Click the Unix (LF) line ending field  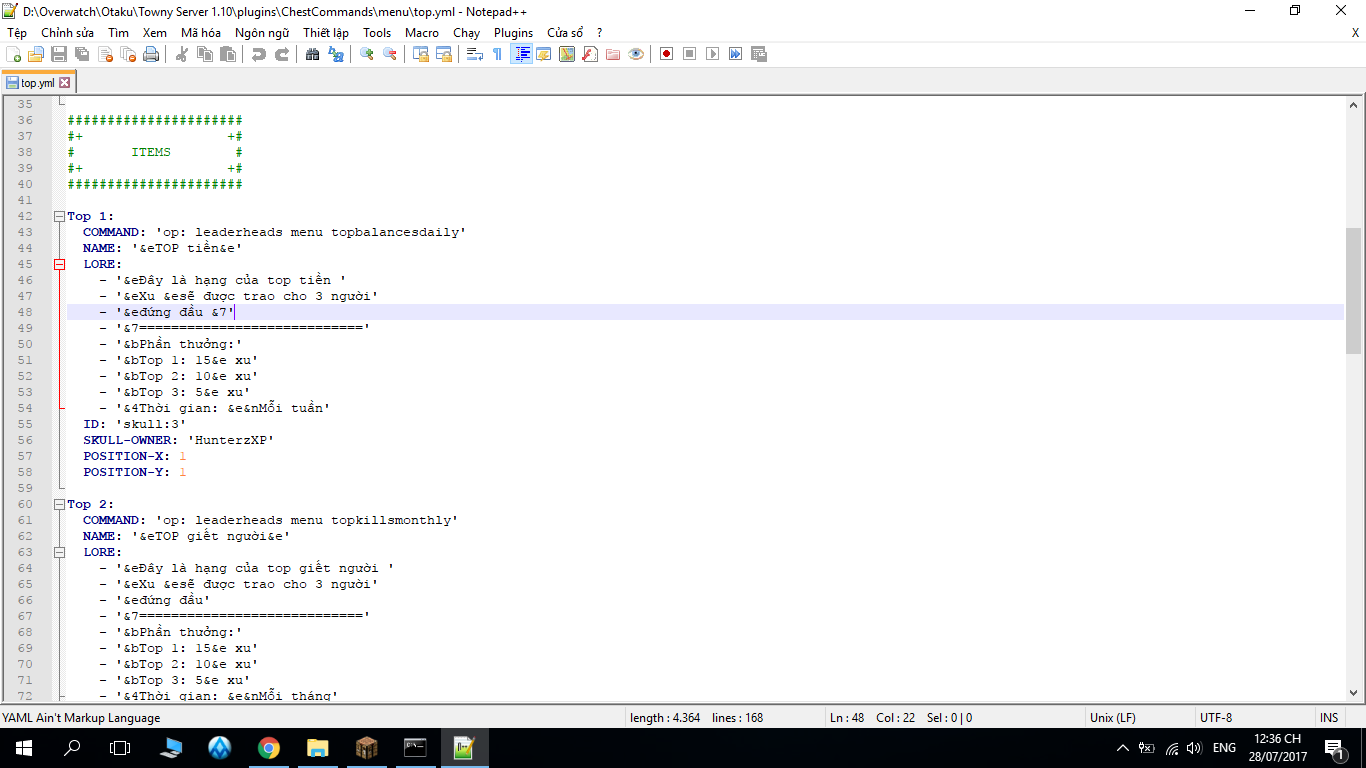(x=1112, y=718)
